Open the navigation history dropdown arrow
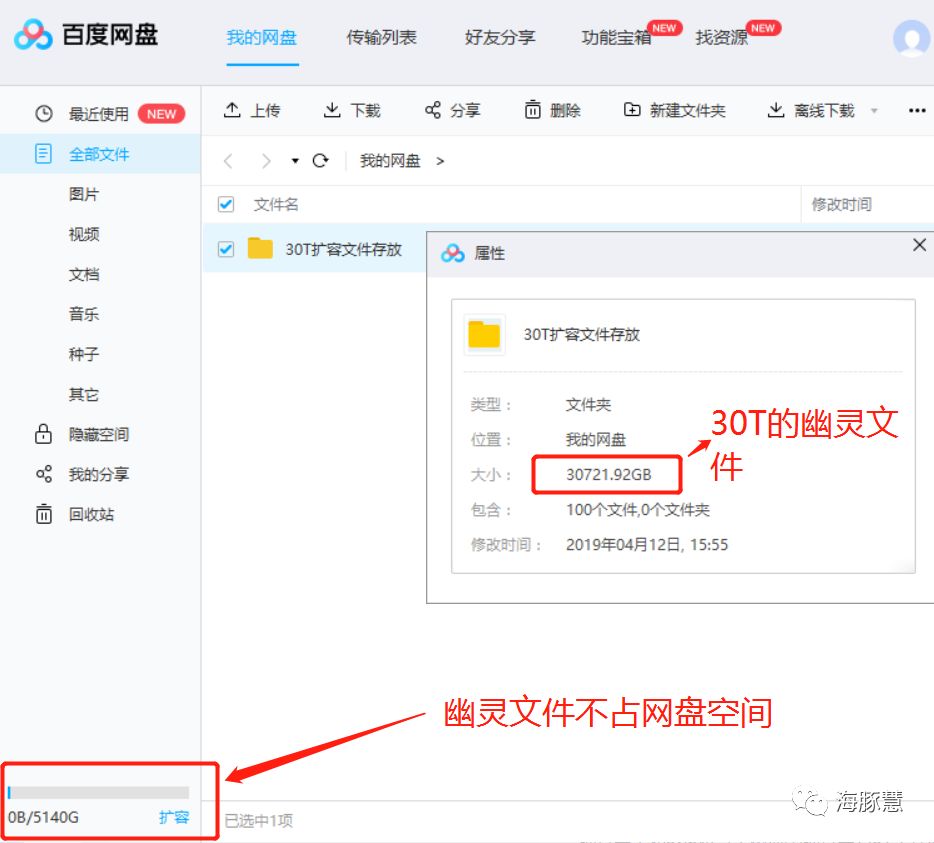The image size is (934, 843). [x=295, y=161]
